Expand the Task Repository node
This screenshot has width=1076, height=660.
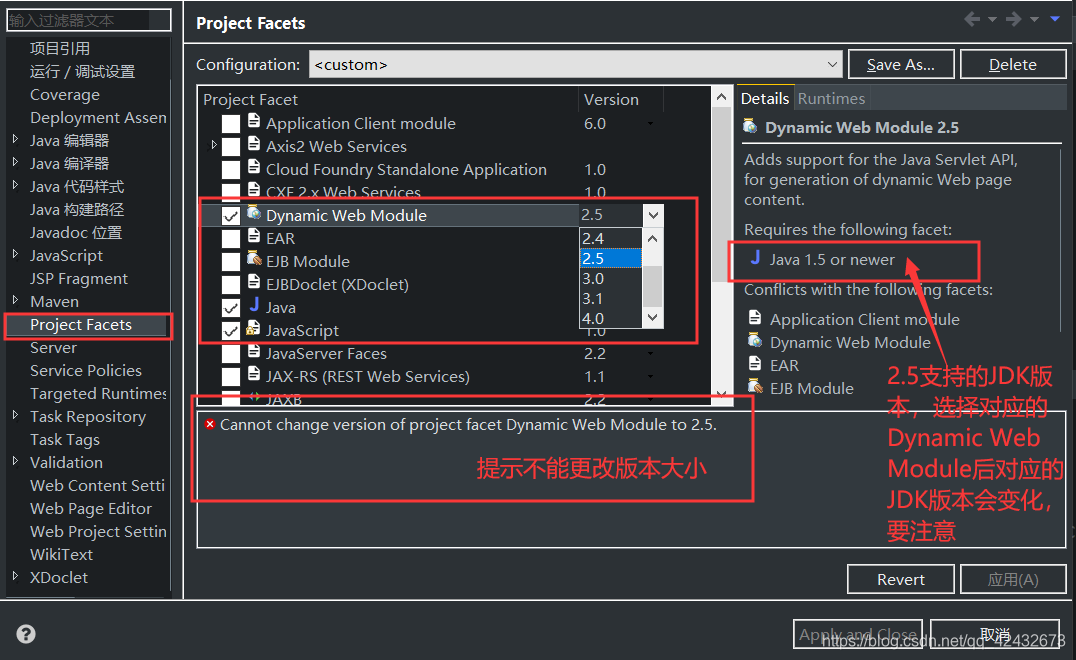point(16,415)
